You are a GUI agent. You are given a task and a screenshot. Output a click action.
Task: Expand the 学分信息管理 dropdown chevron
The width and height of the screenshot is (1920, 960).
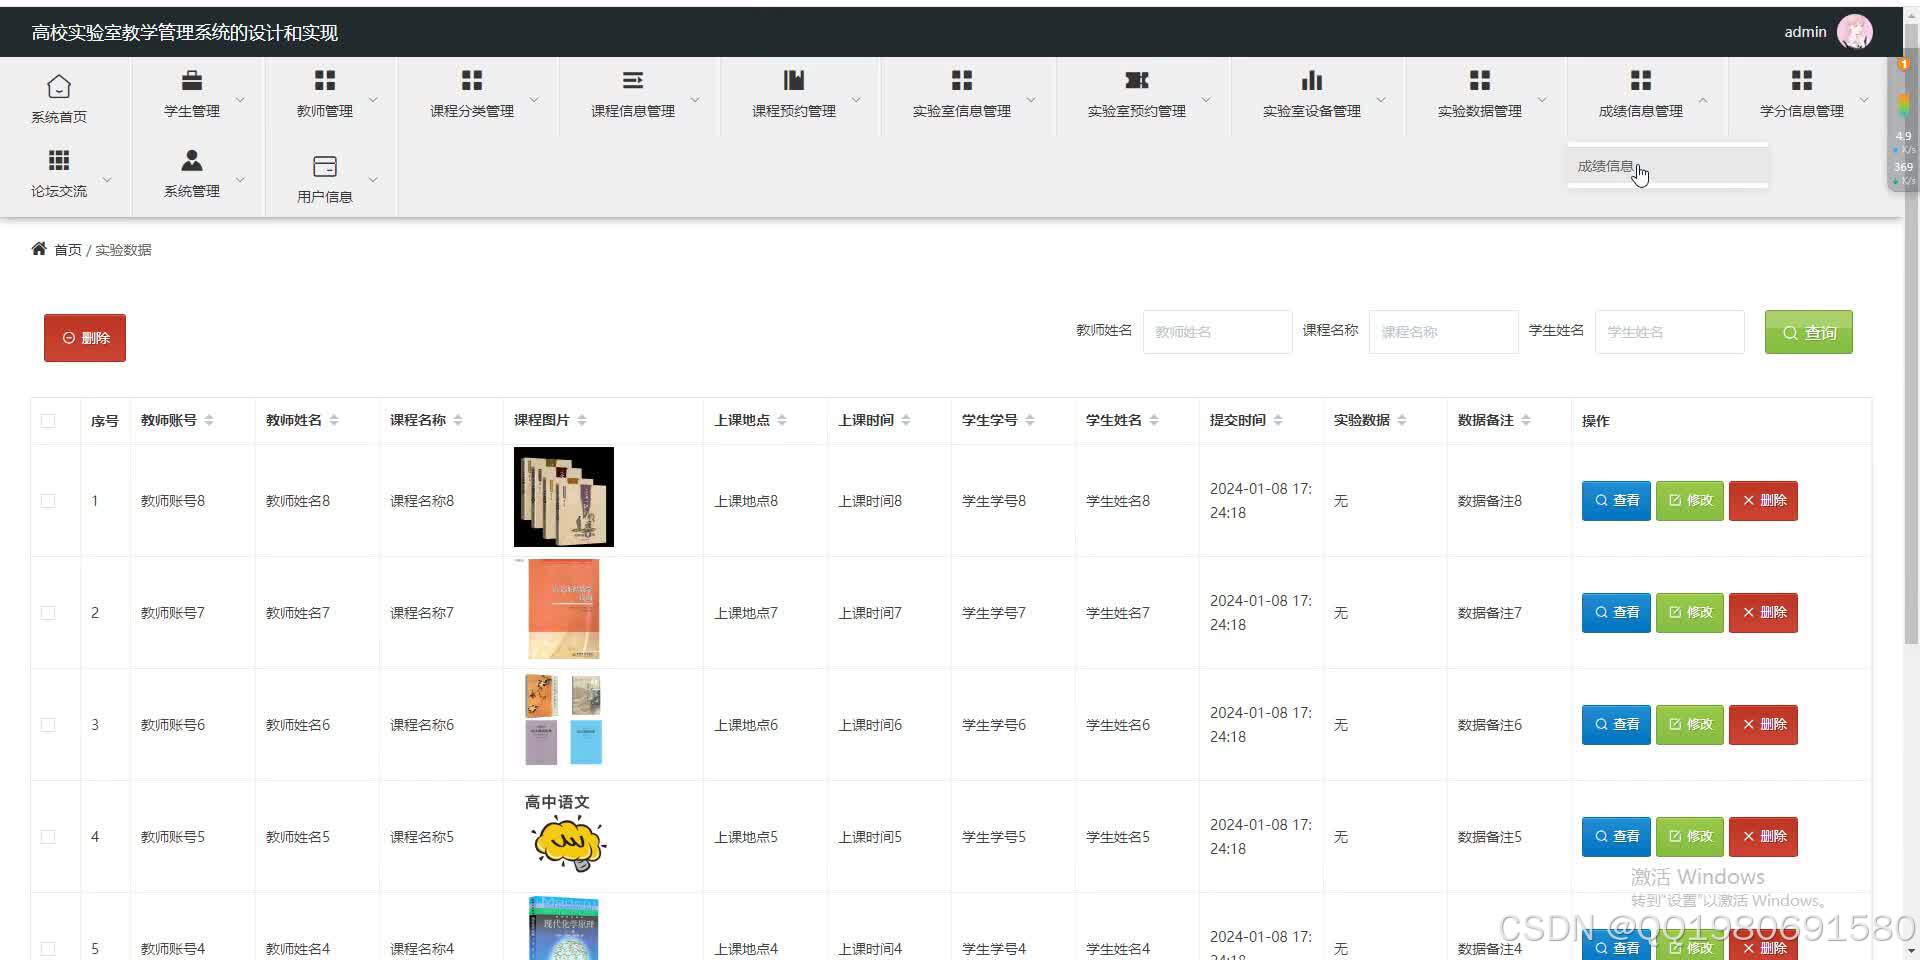[1864, 100]
